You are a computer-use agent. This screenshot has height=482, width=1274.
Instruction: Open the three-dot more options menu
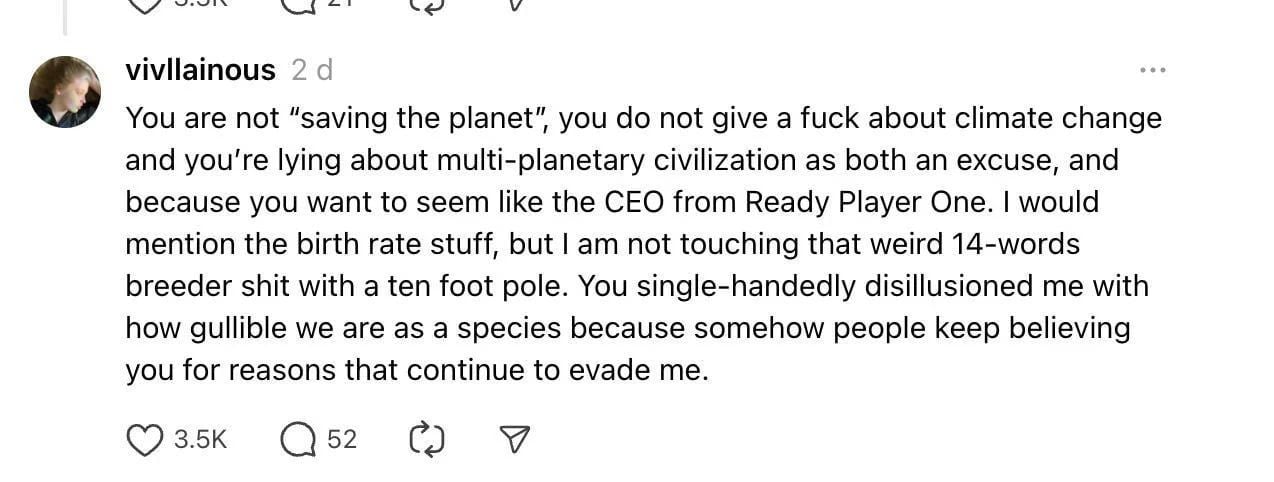tap(1152, 70)
